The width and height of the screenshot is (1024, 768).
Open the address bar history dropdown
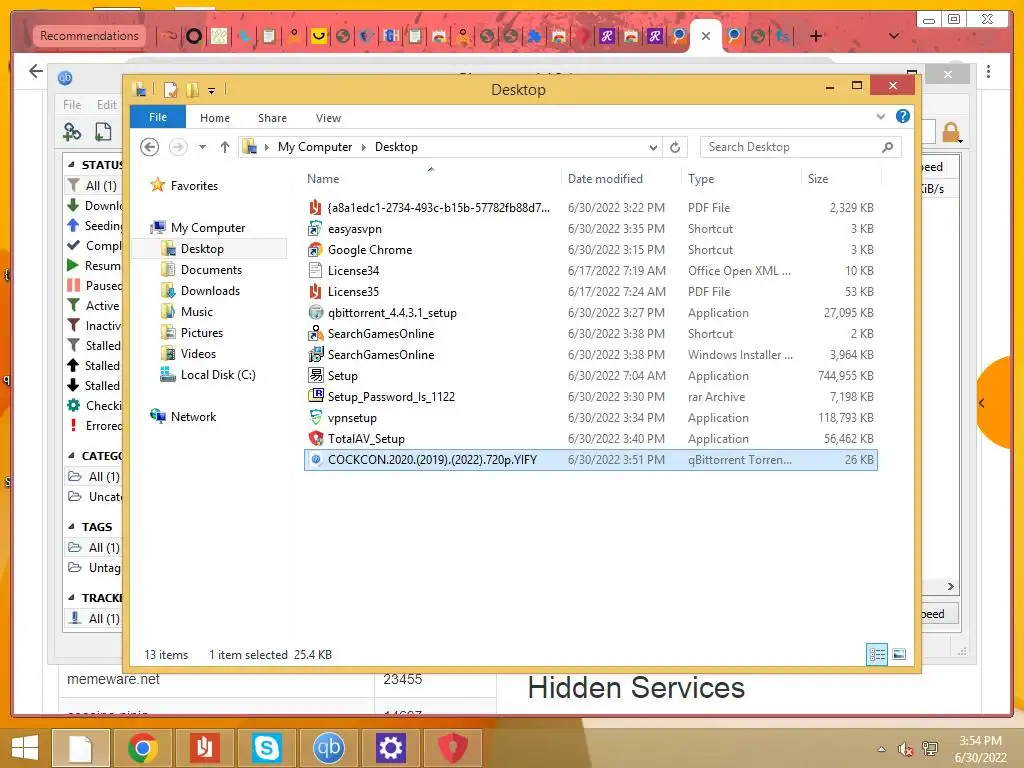point(653,148)
